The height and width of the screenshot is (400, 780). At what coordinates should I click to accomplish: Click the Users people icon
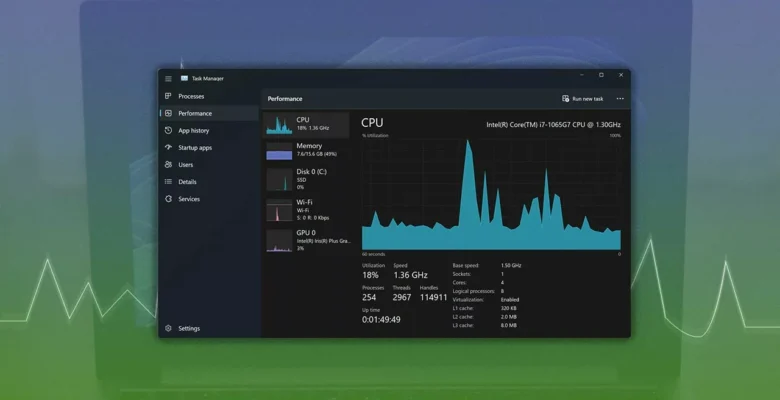pyautogui.click(x=168, y=164)
